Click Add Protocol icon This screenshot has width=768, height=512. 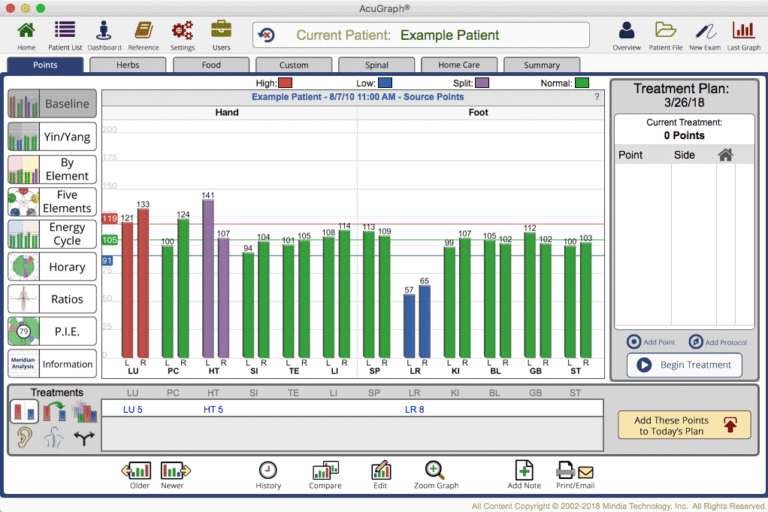point(696,341)
